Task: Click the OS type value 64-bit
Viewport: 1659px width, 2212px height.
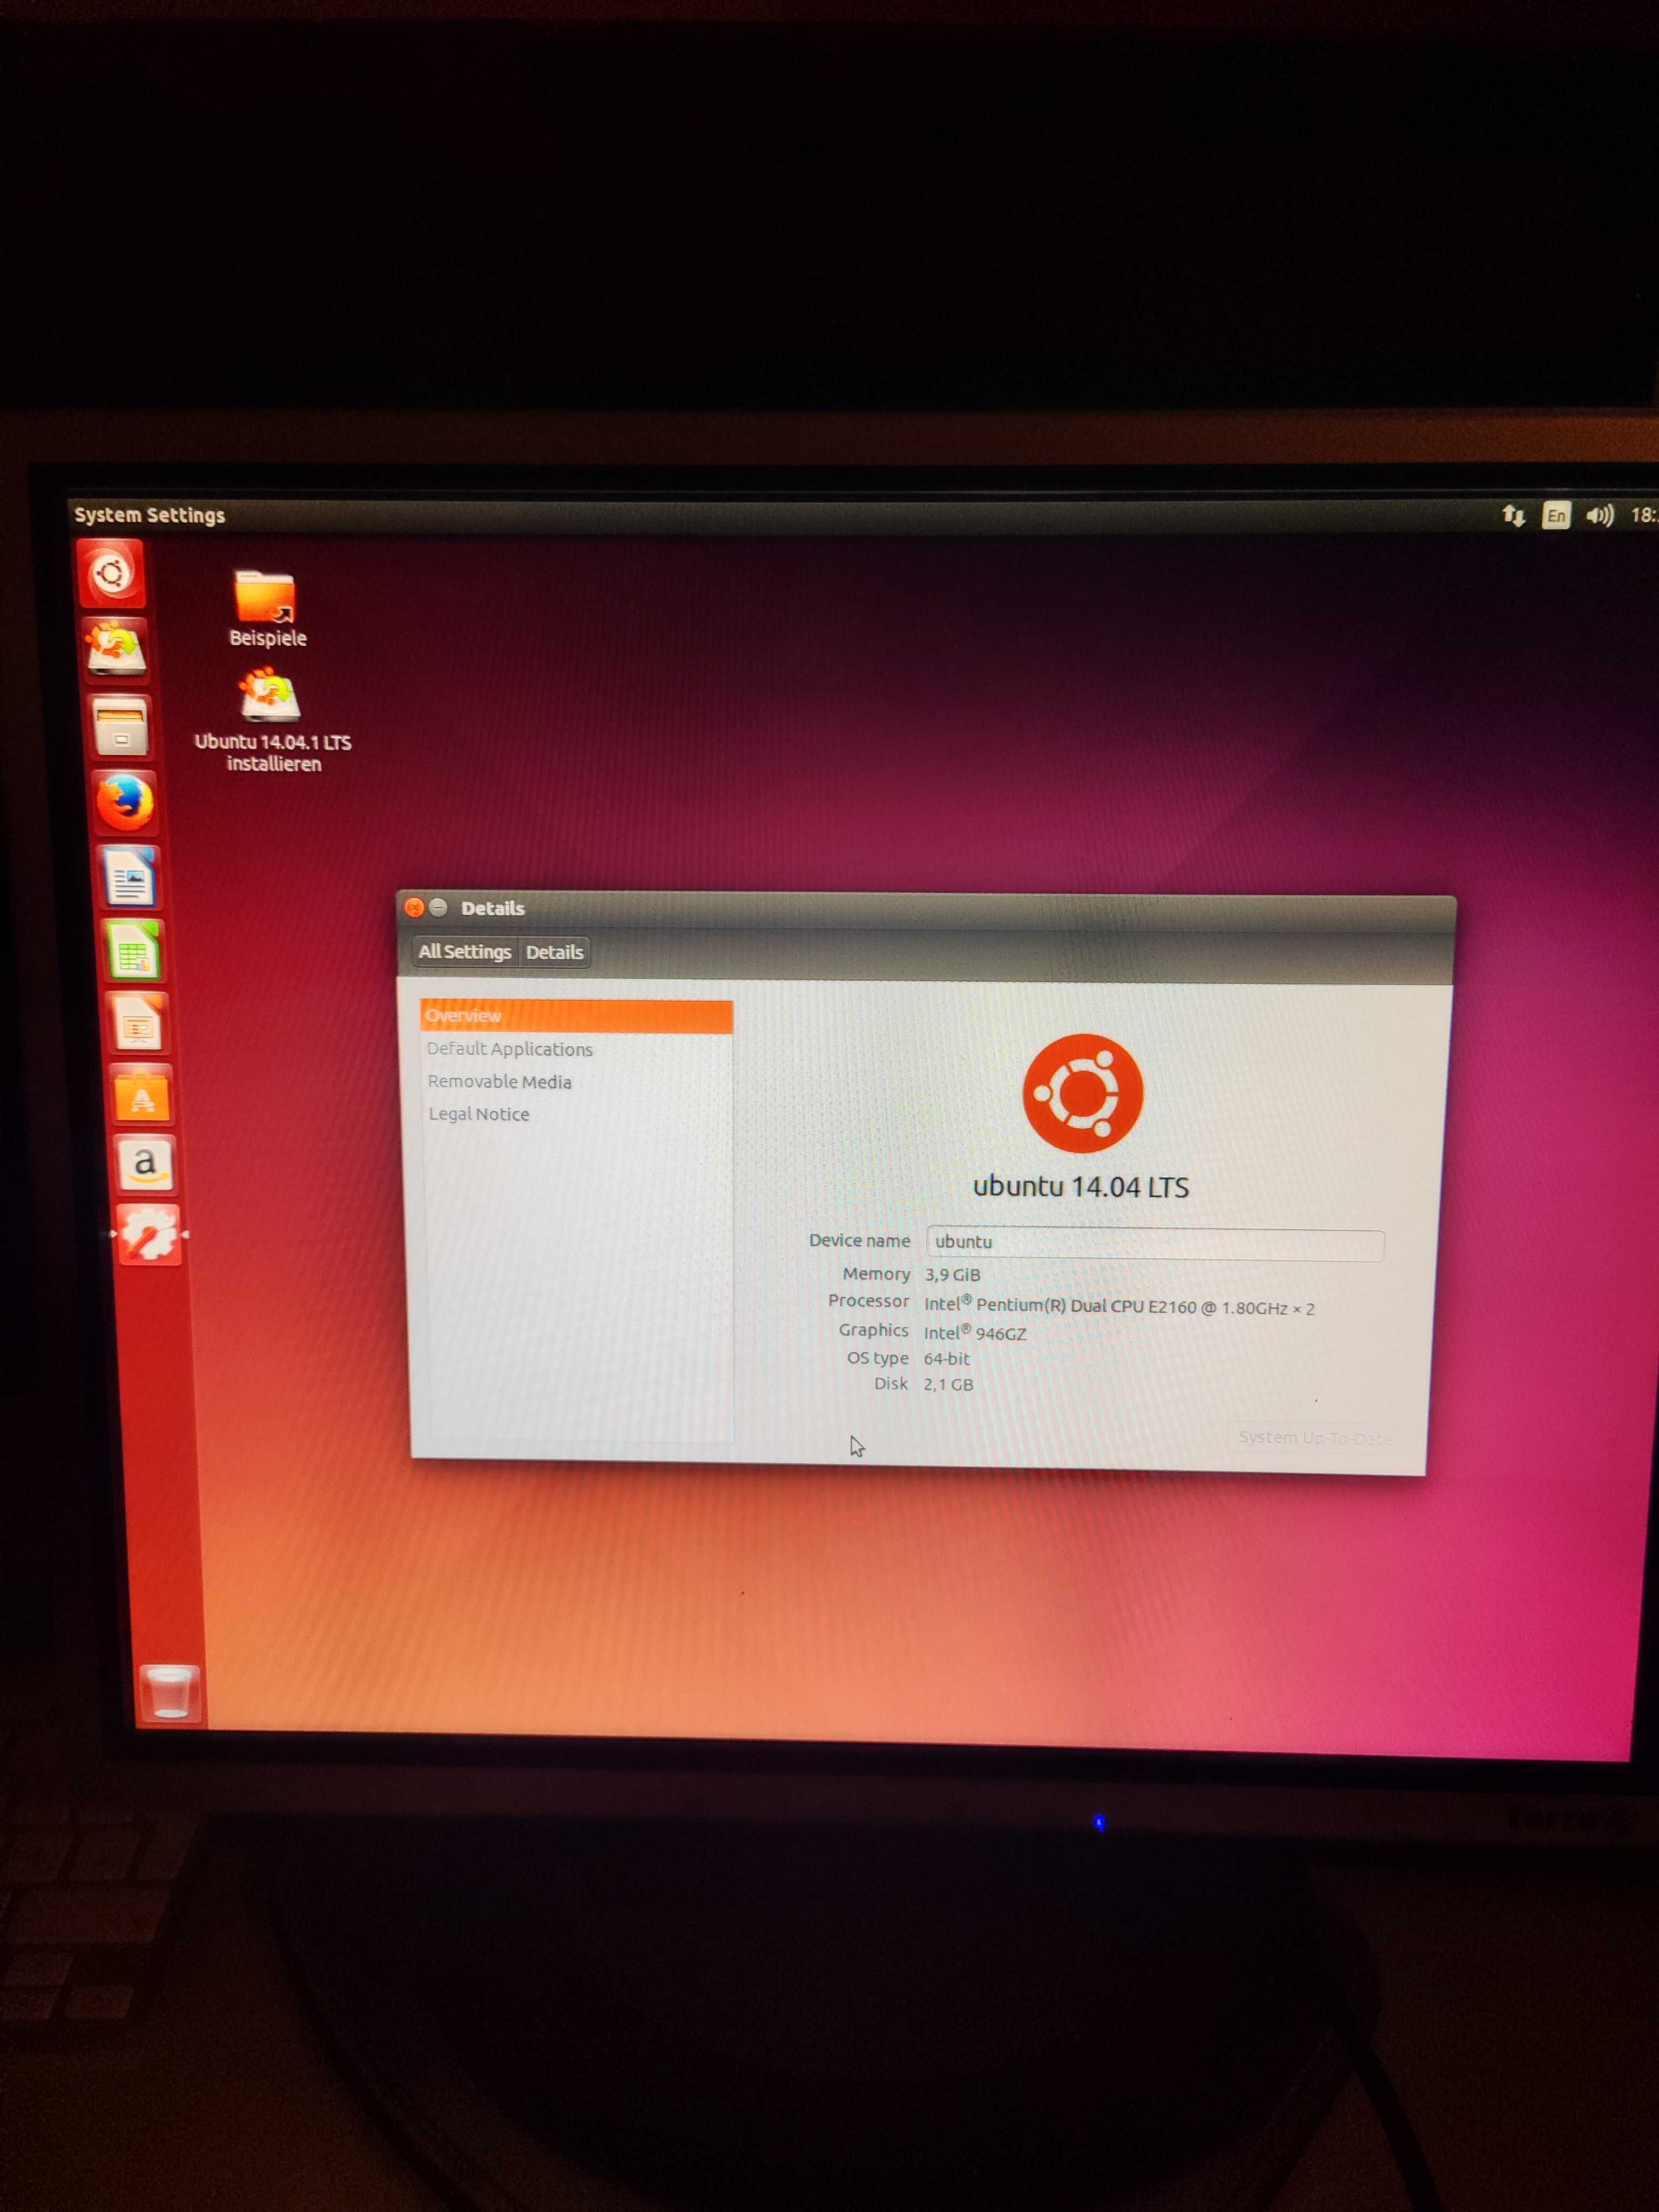Action: [x=946, y=1359]
